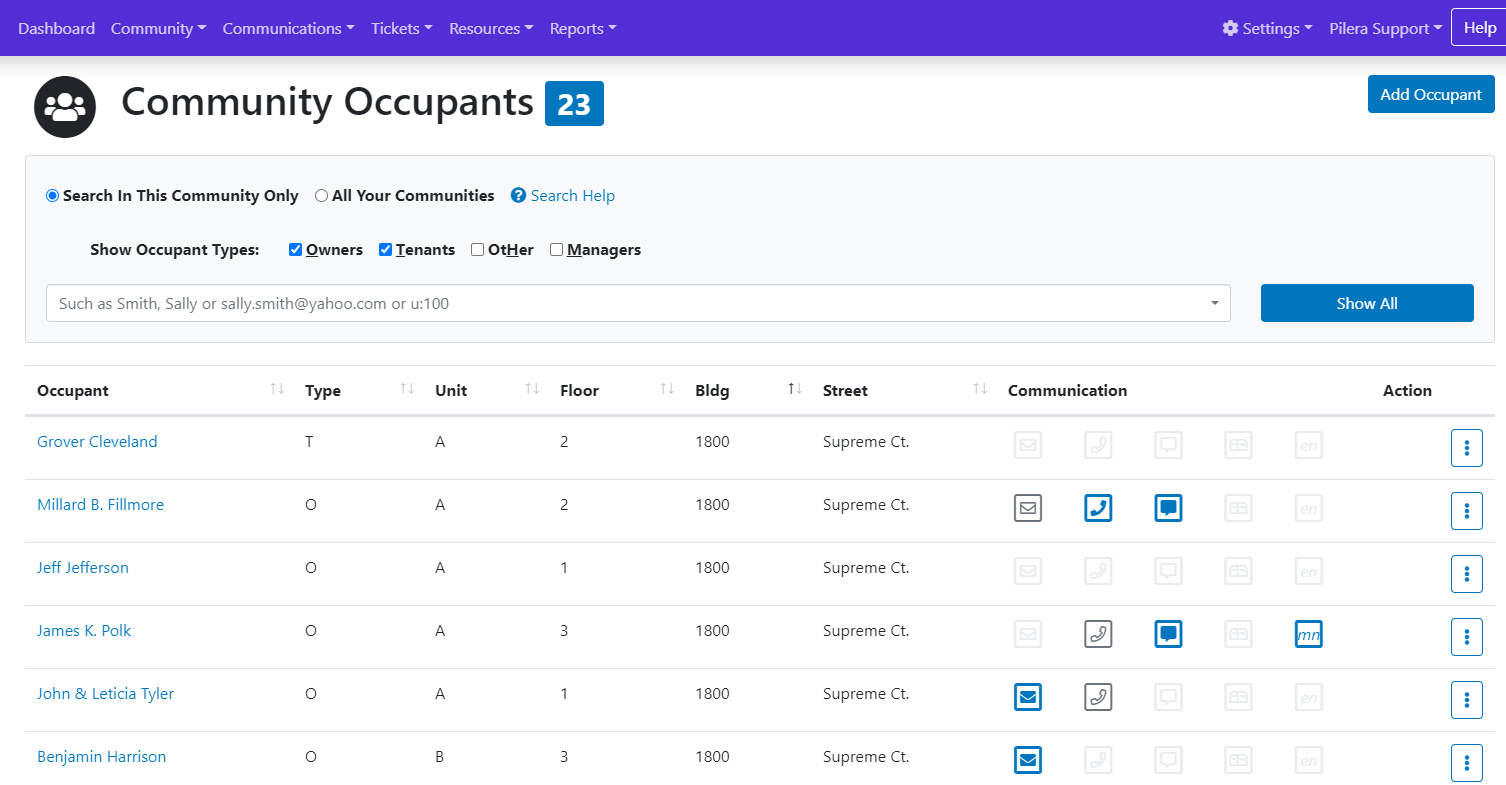
Task: Uncheck the Owners occupant type
Action: pyautogui.click(x=295, y=249)
